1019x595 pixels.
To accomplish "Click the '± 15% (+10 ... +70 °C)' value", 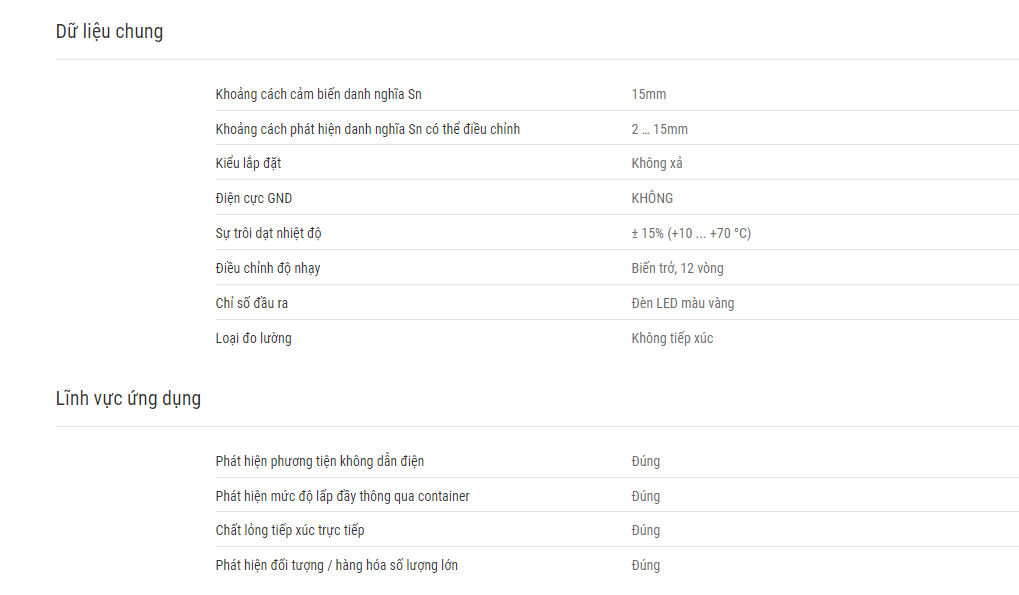I will click(x=691, y=234).
